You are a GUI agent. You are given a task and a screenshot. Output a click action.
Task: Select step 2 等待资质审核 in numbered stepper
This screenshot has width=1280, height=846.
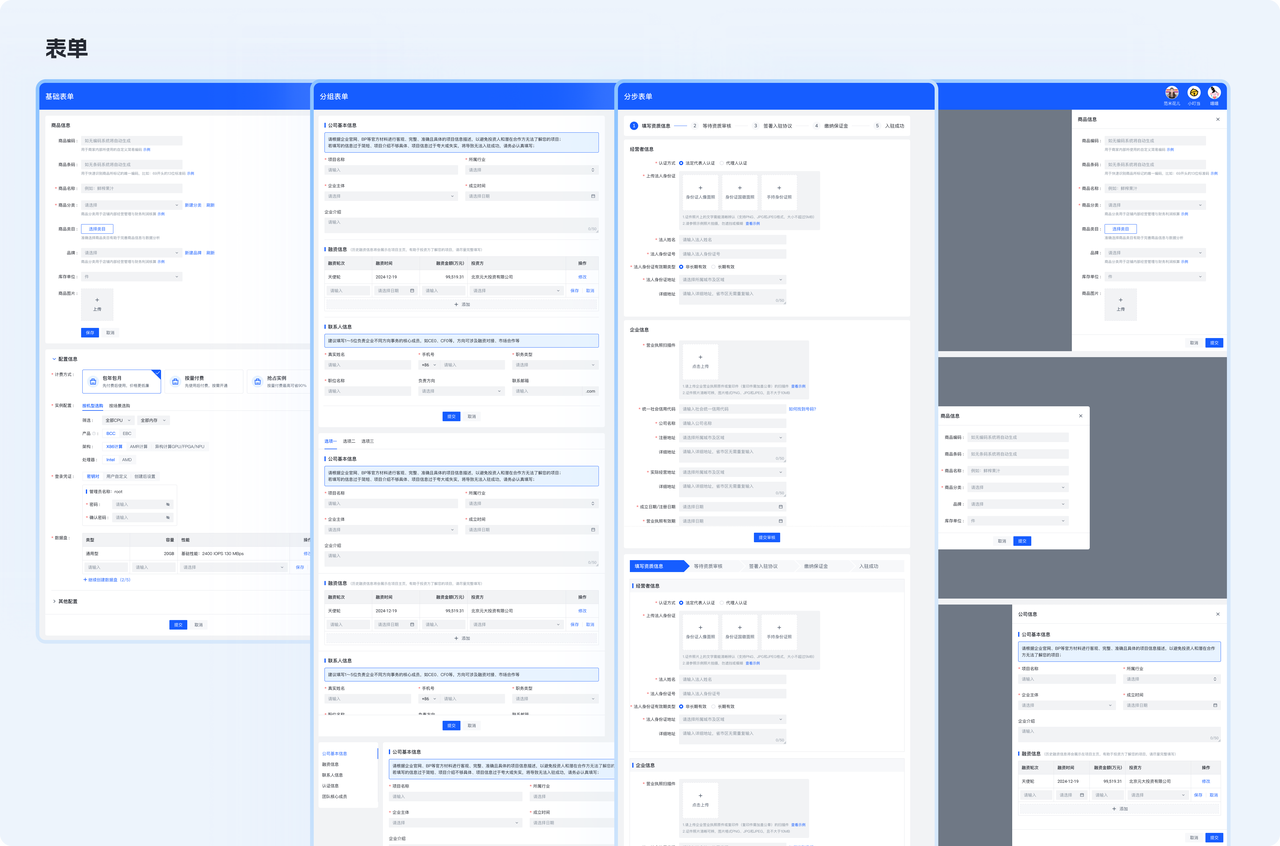[x=711, y=126]
